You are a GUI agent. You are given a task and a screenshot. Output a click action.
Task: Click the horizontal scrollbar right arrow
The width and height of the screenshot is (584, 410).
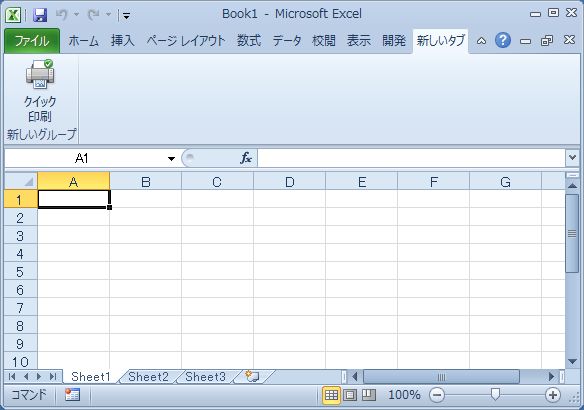pyautogui.click(x=551, y=376)
